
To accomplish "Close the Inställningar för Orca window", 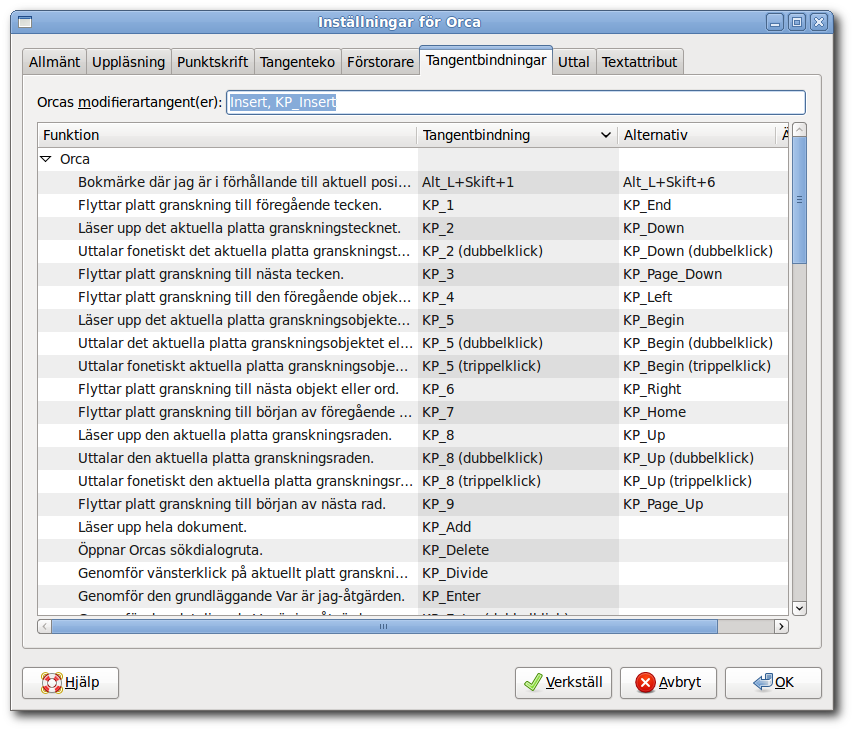I will [819, 22].
